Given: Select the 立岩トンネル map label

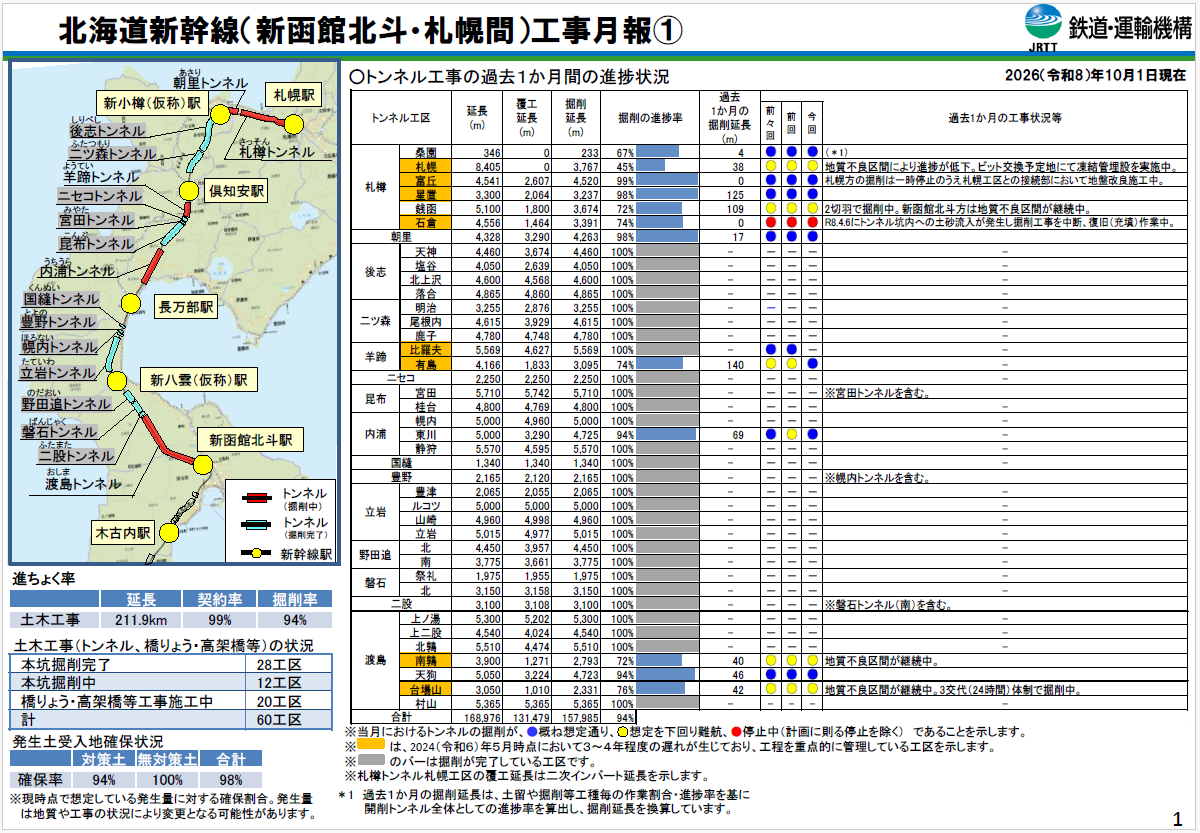Looking at the screenshot, I should point(58,372).
